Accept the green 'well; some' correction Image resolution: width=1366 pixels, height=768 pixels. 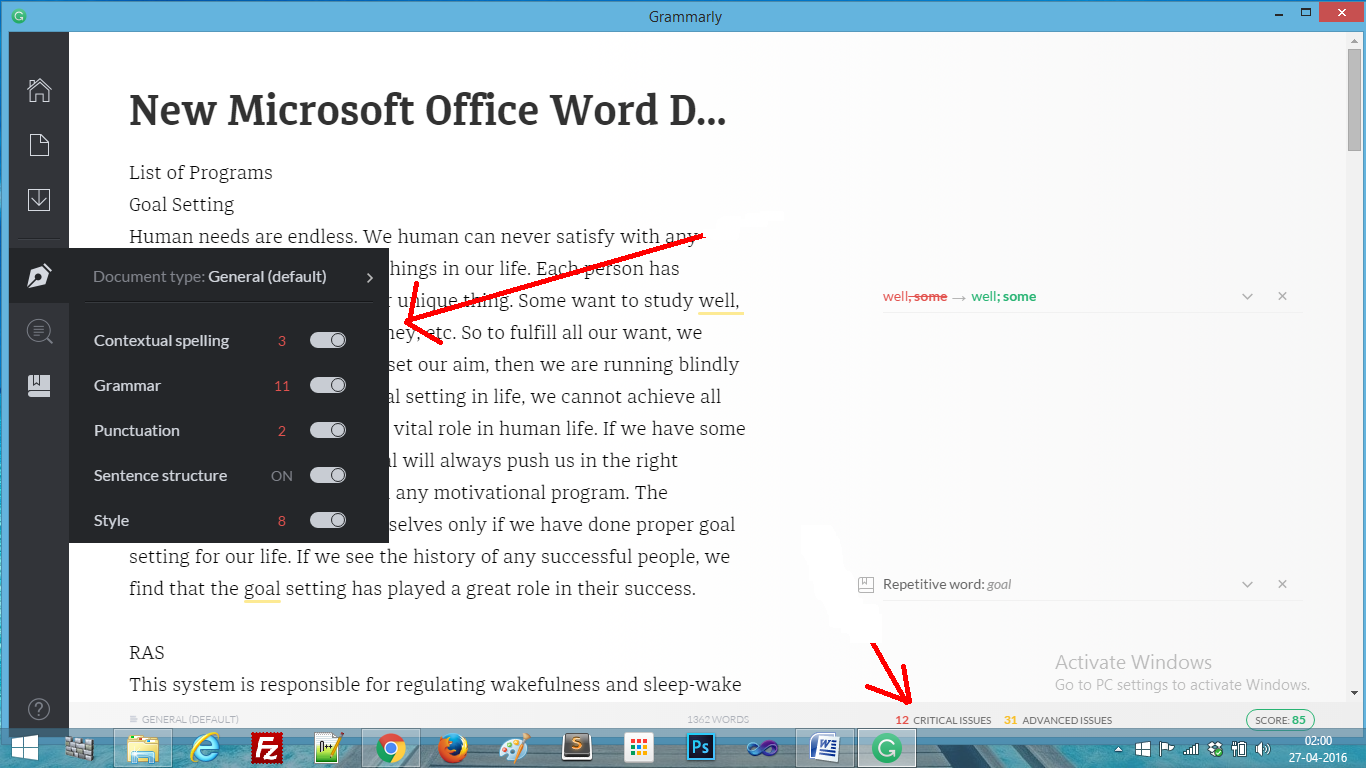[1003, 297]
